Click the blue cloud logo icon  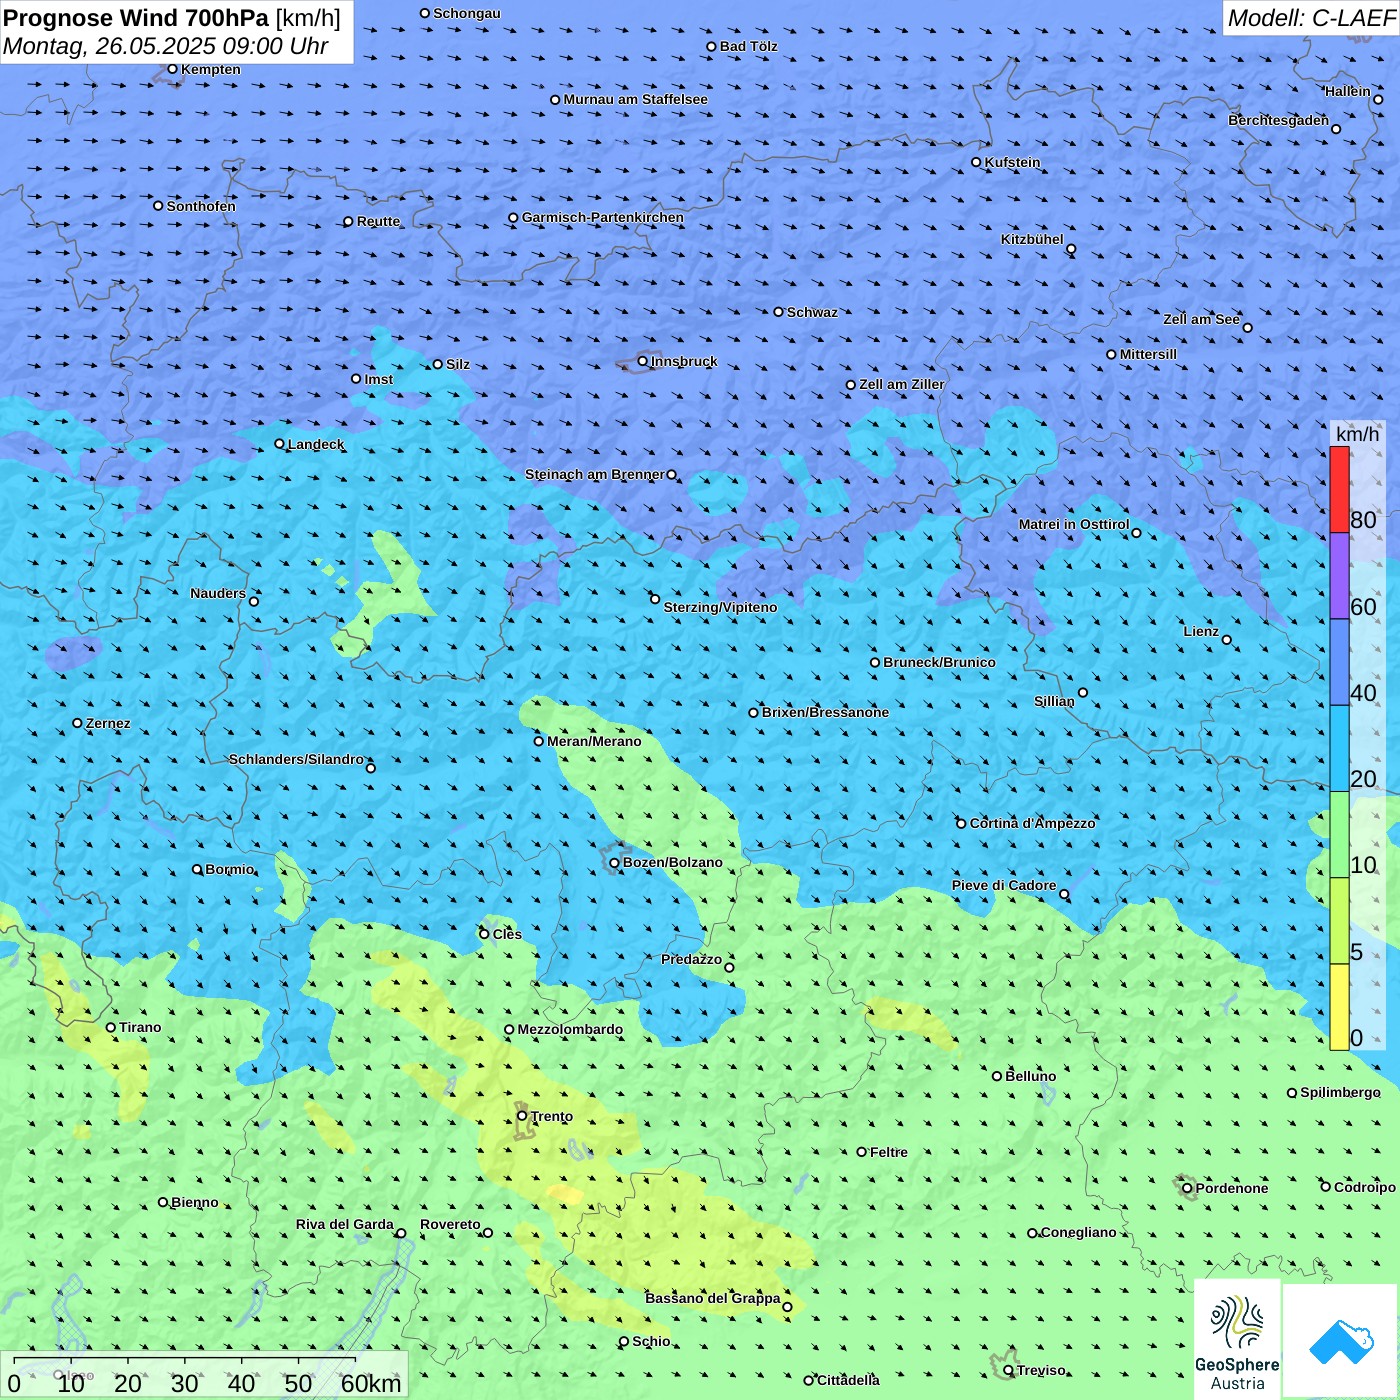pyautogui.click(x=1340, y=1341)
